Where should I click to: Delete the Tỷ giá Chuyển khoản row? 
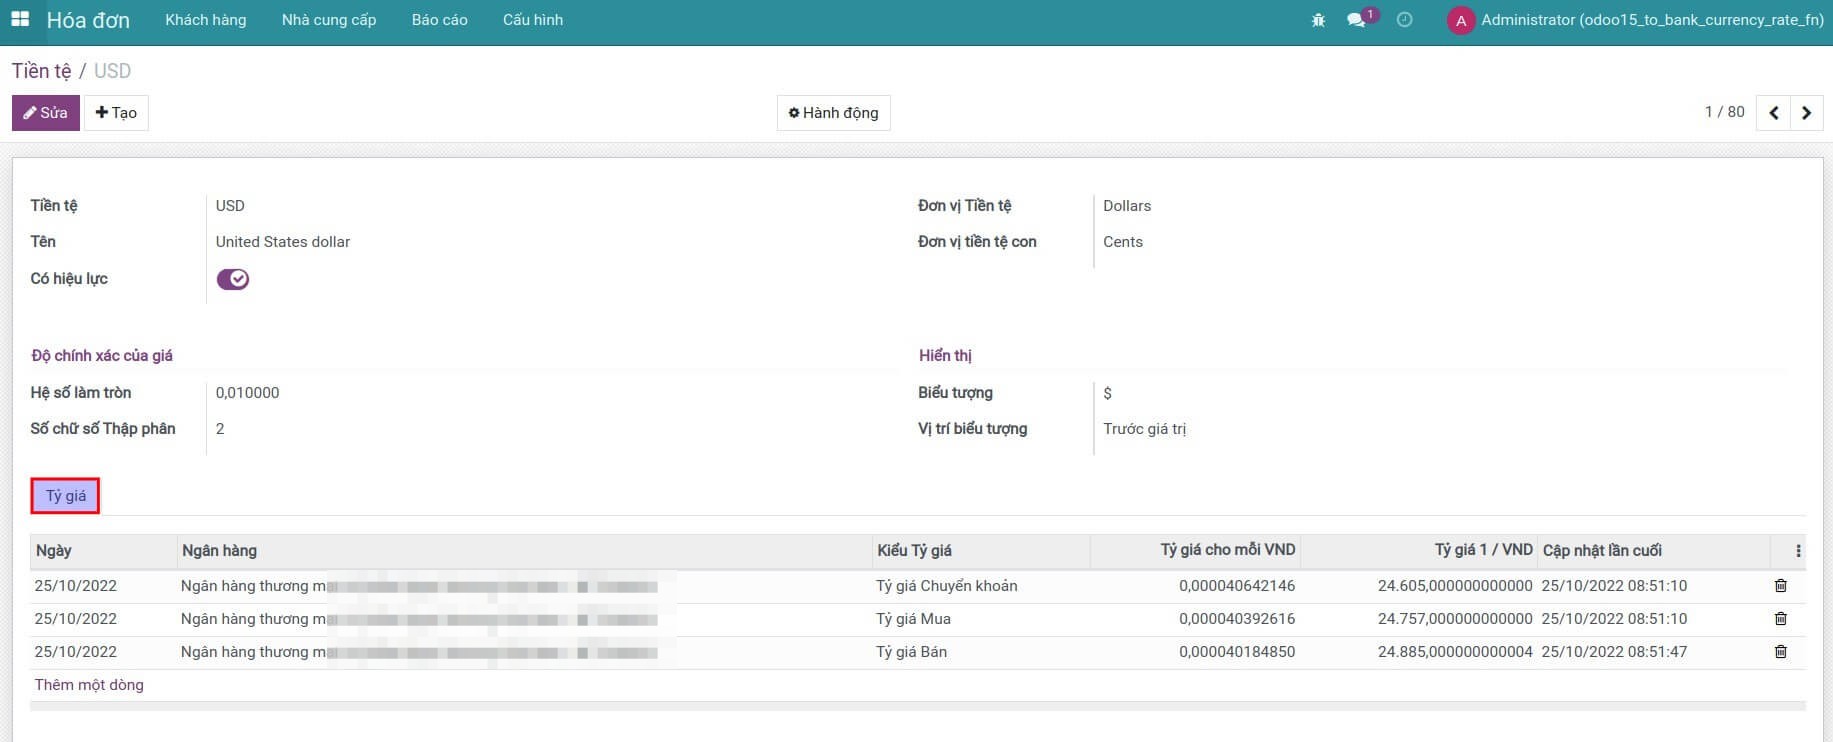pos(1780,586)
